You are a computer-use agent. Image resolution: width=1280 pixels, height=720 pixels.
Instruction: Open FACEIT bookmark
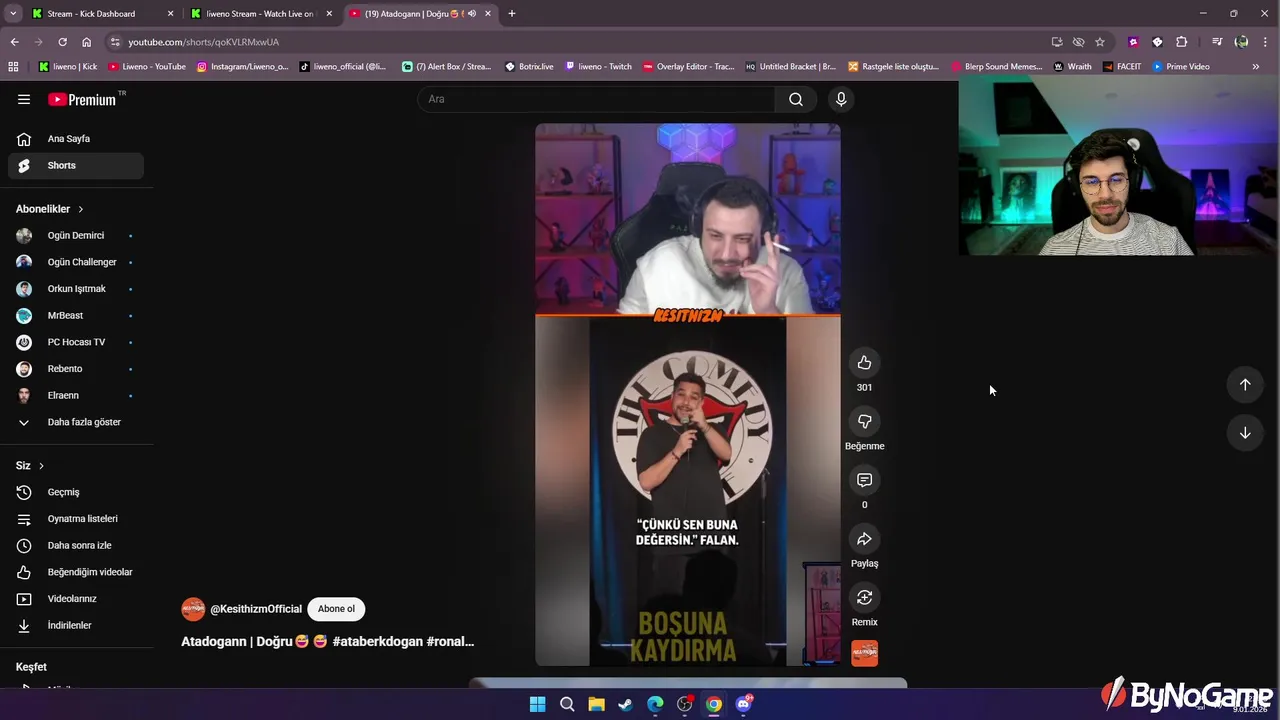click(x=1122, y=67)
